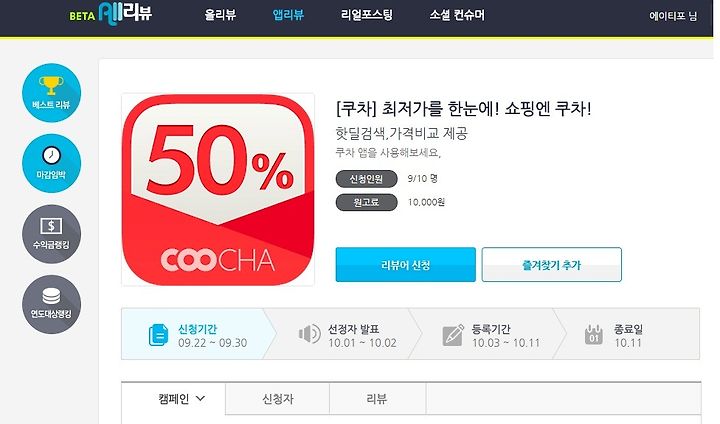The width and height of the screenshot is (720, 424).
Task: Go to 올리뷰 in top navigation
Action: tap(220, 15)
